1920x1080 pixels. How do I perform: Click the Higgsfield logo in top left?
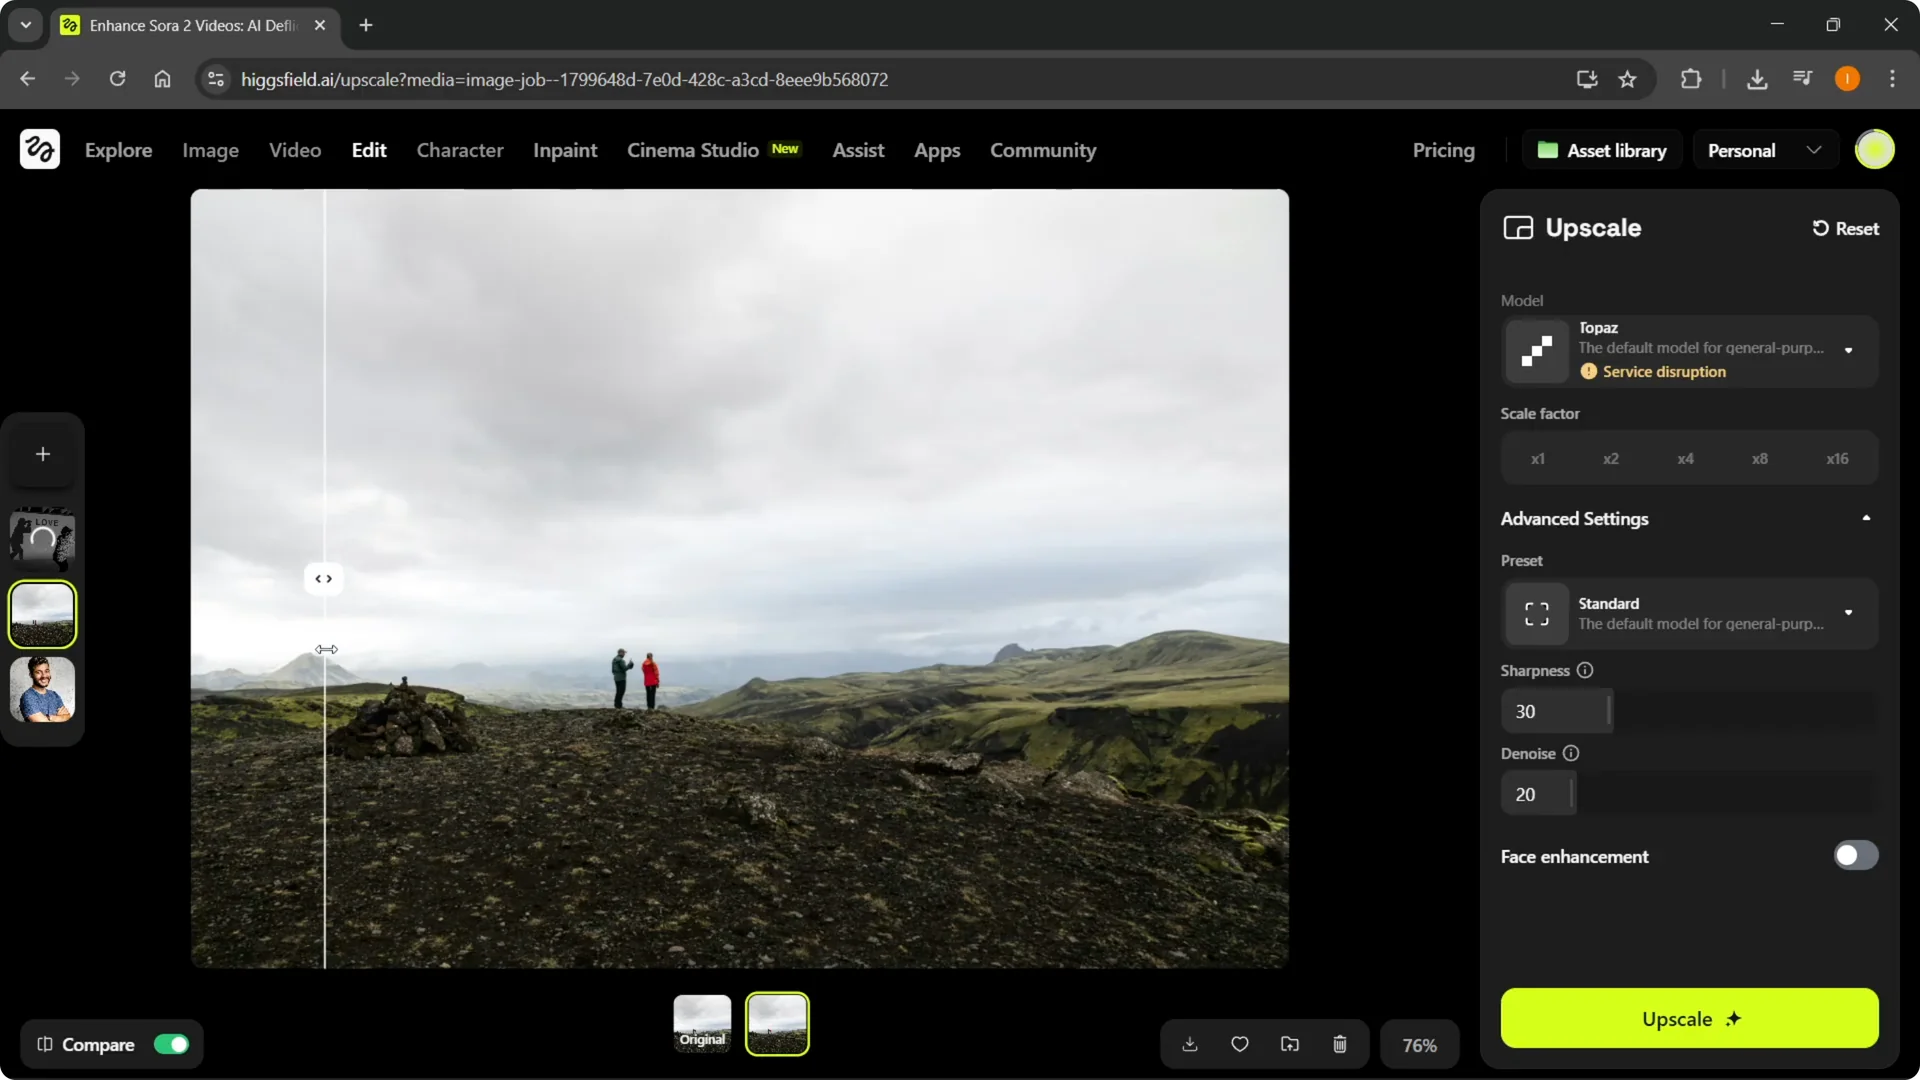point(39,149)
